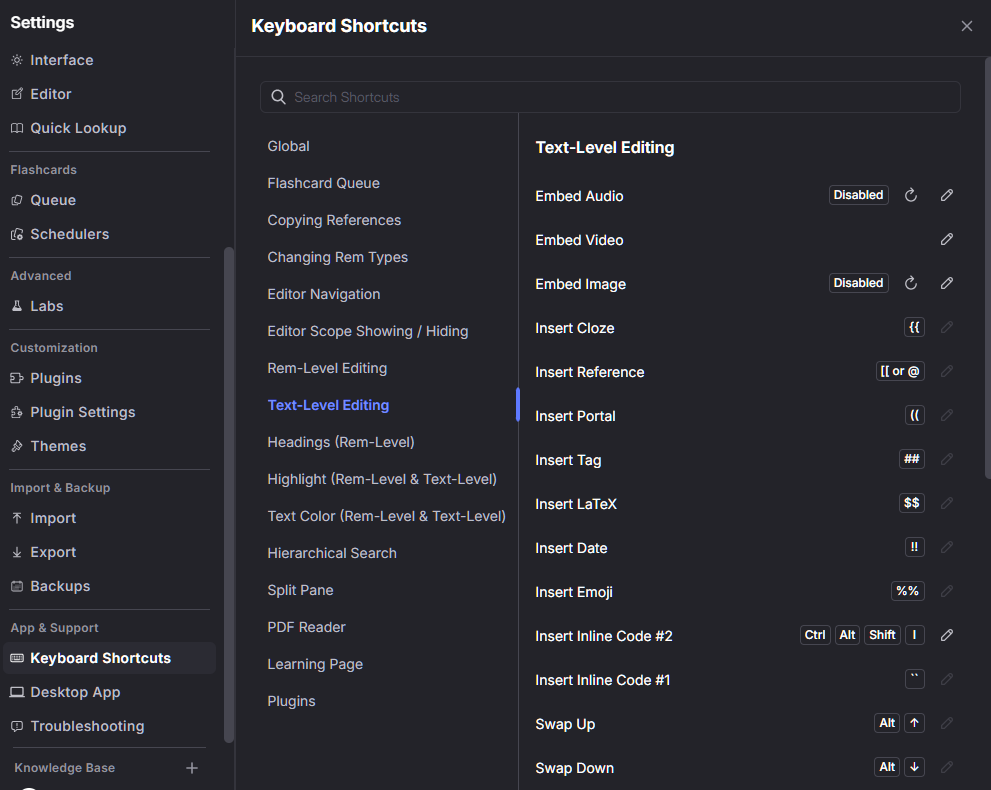Open Backups settings

[x=60, y=586]
